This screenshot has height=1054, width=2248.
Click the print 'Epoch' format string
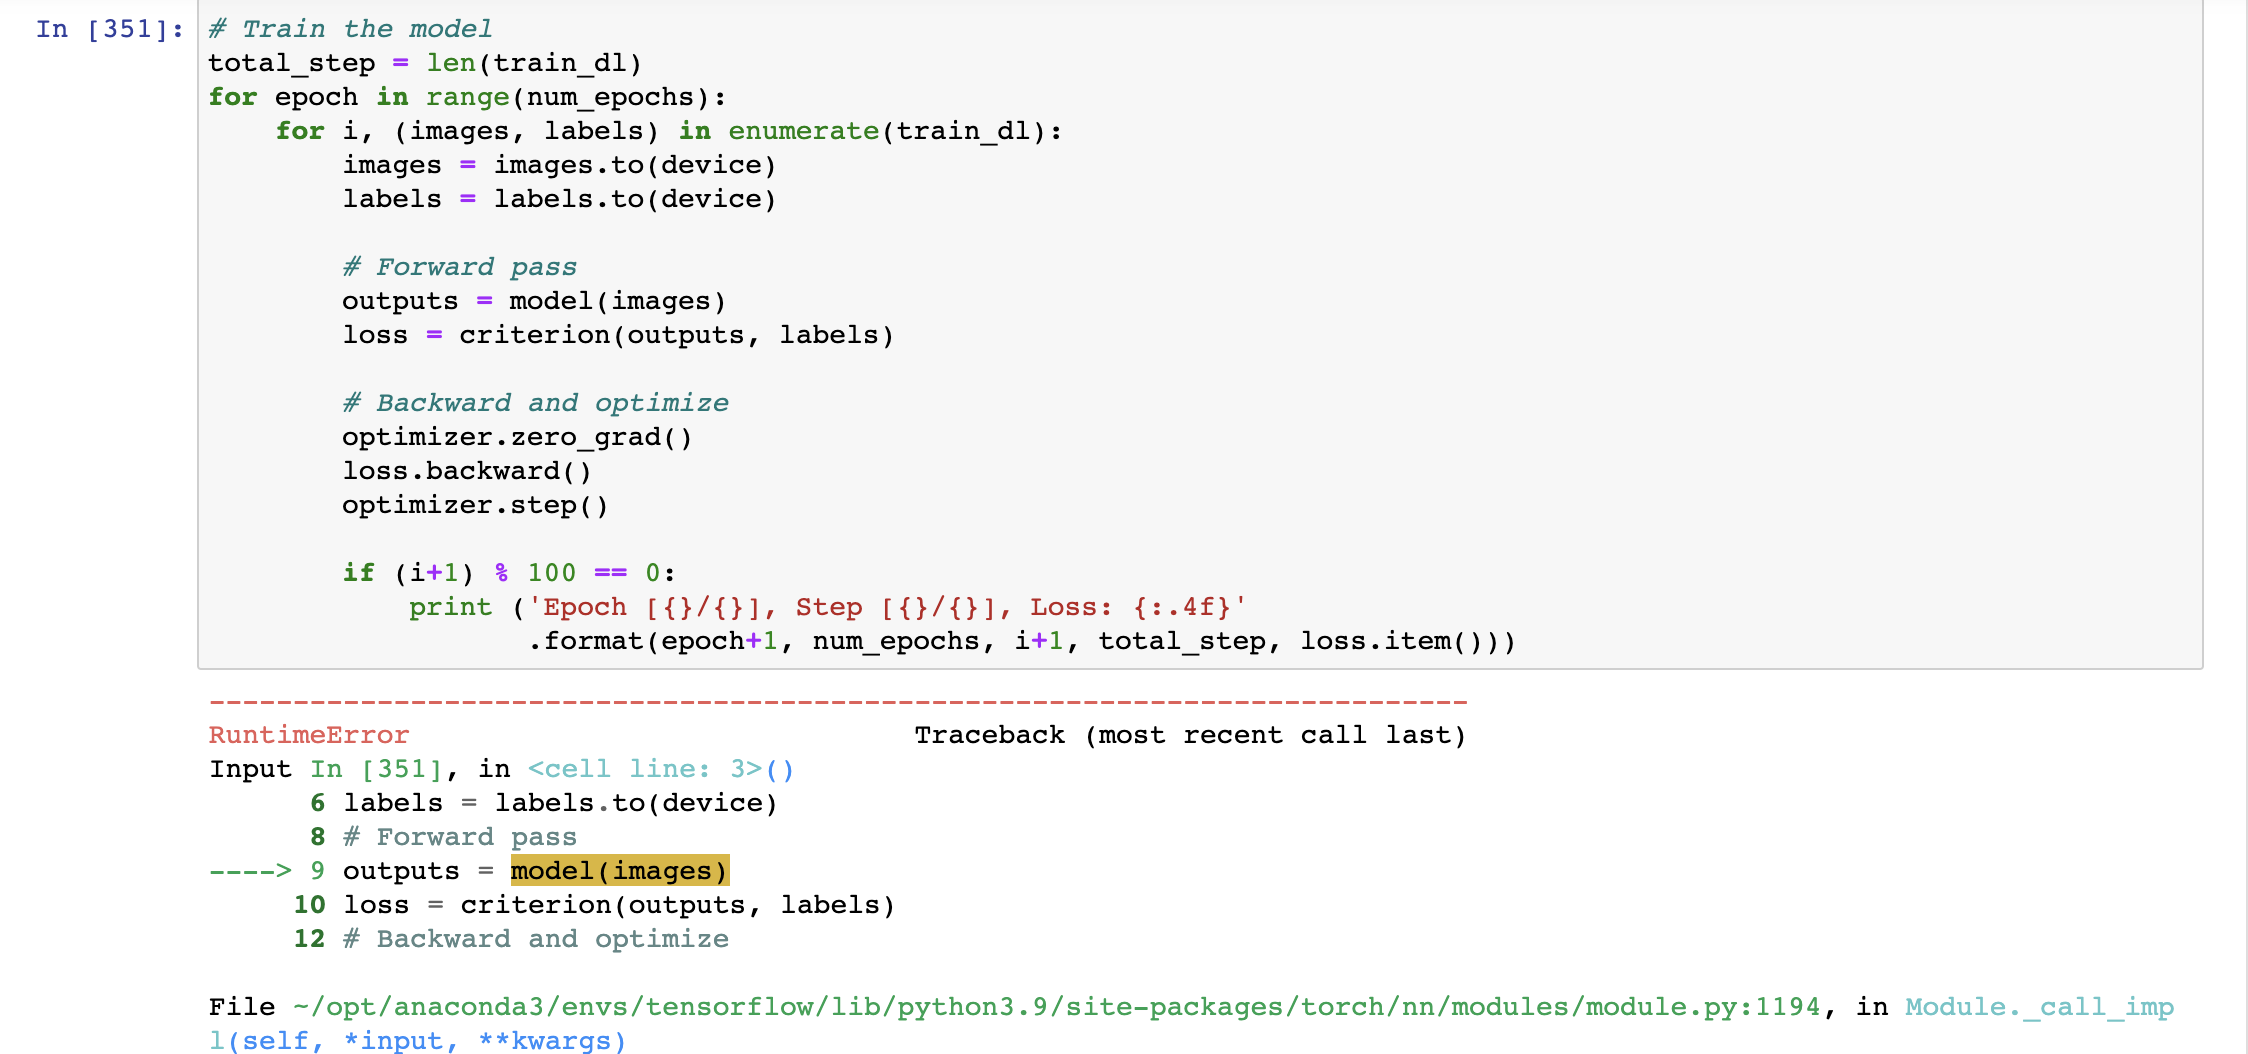tap(886, 607)
